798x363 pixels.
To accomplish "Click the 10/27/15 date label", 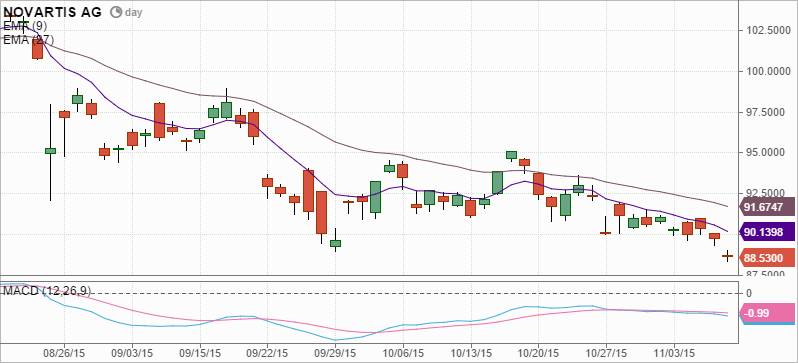I will [x=606, y=353].
